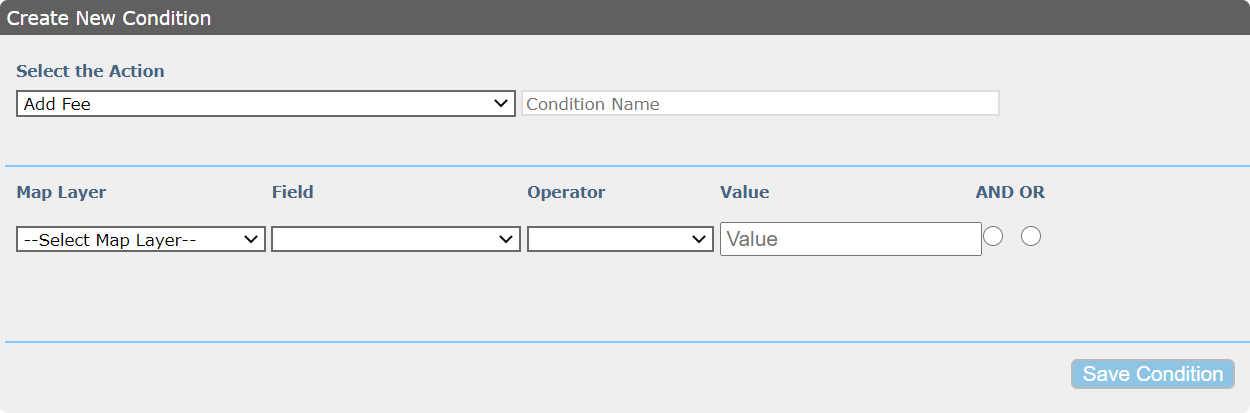This screenshot has width=1250, height=413.
Task: Open the Operator dropdown
Action: [x=620, y=240]
